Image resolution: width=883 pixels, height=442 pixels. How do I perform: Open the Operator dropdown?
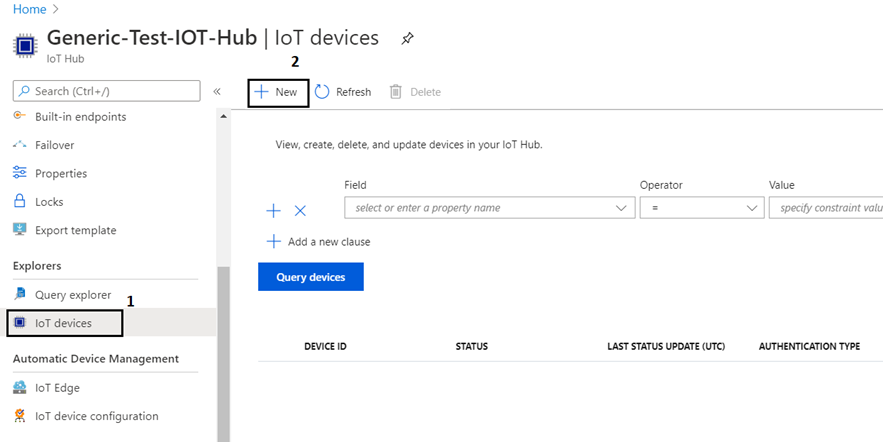tap(702, 208)
